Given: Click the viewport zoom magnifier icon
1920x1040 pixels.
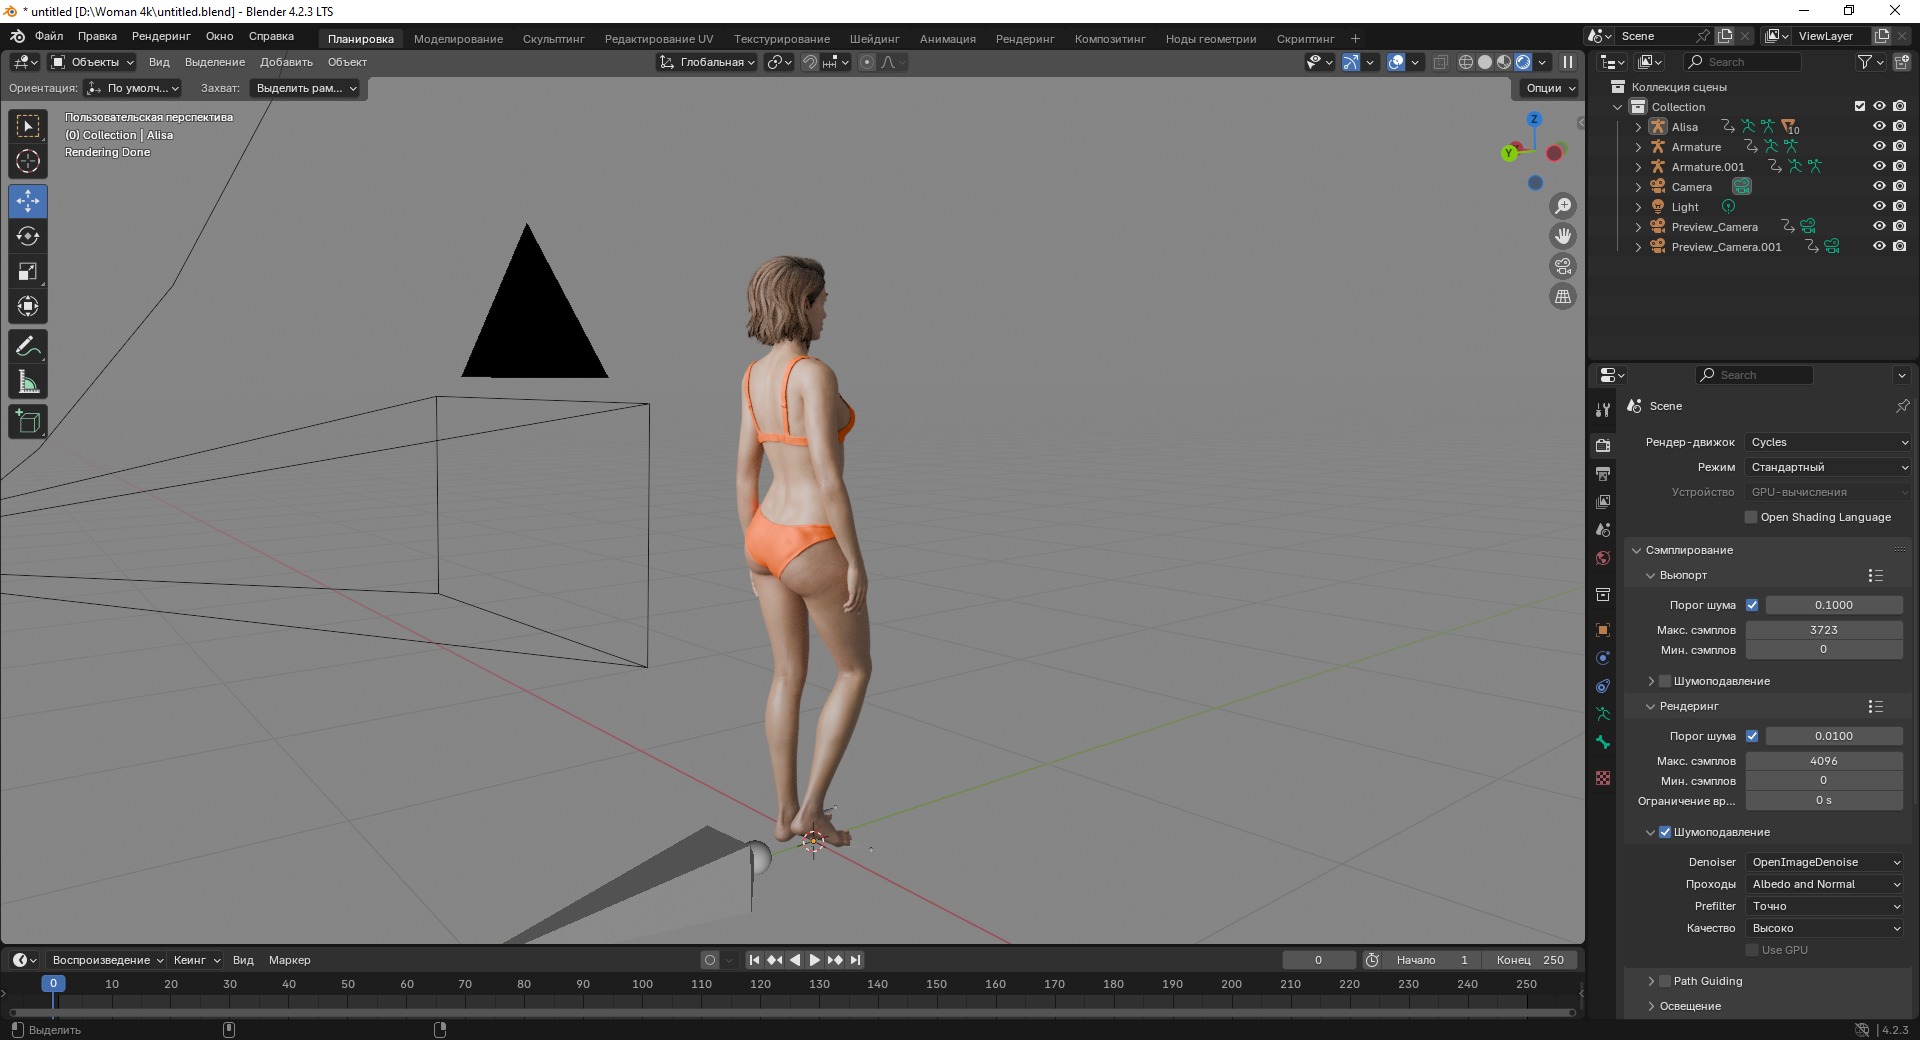Looking at the screenshot, I should coord(1562,206).
